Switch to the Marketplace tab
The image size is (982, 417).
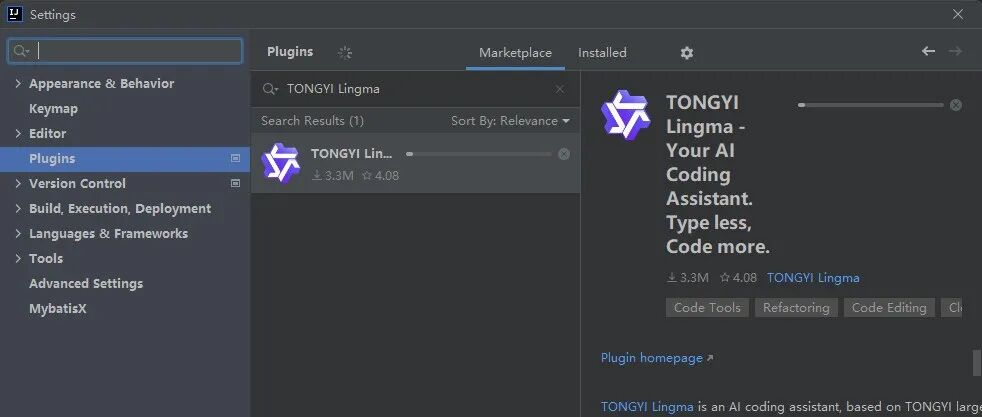click(515, 53)
